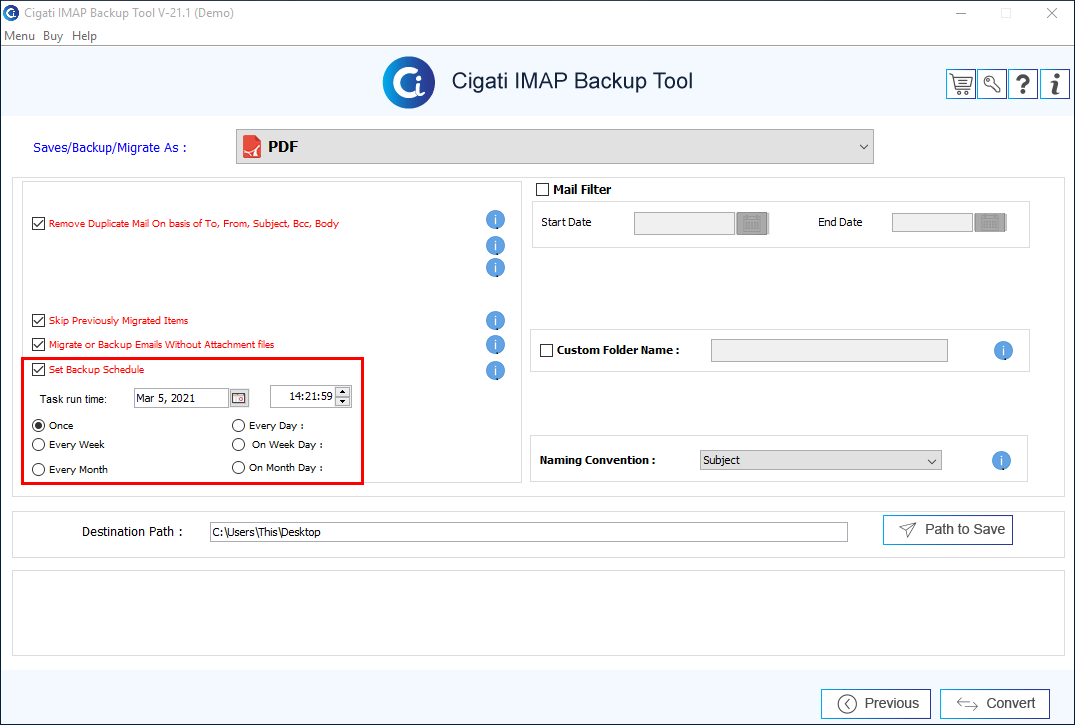This screenshot has height=725, width=1075.
Task: Open the Help menu
Action: pyautogui.click(x=84, y=36)
